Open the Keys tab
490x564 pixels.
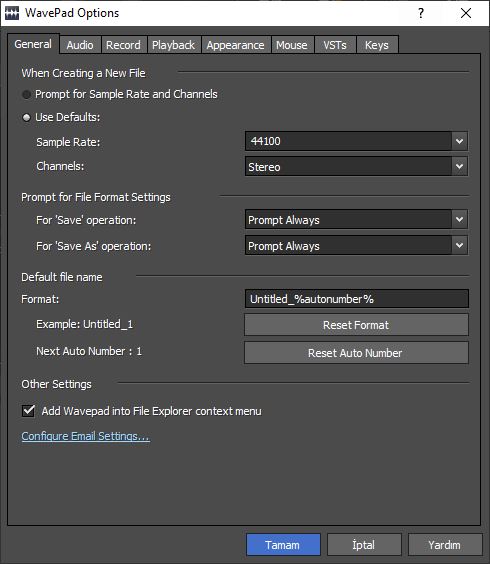(377, 45)
